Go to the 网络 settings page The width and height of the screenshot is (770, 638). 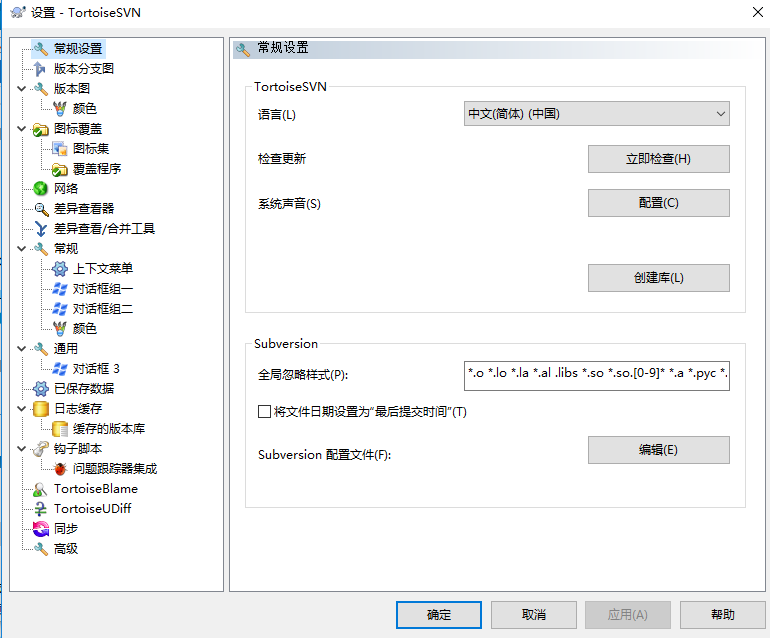pos(66,189)
